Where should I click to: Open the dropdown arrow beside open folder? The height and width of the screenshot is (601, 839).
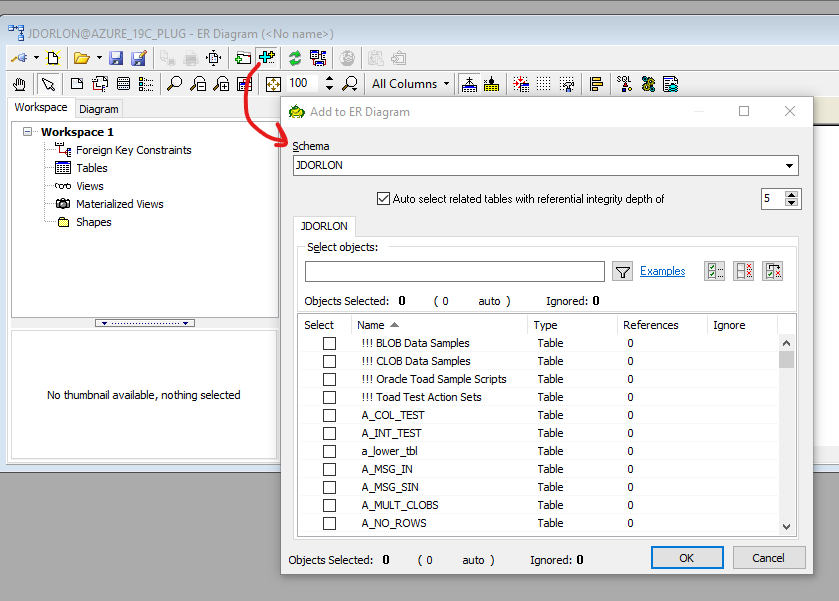click(x=99, y=58)
